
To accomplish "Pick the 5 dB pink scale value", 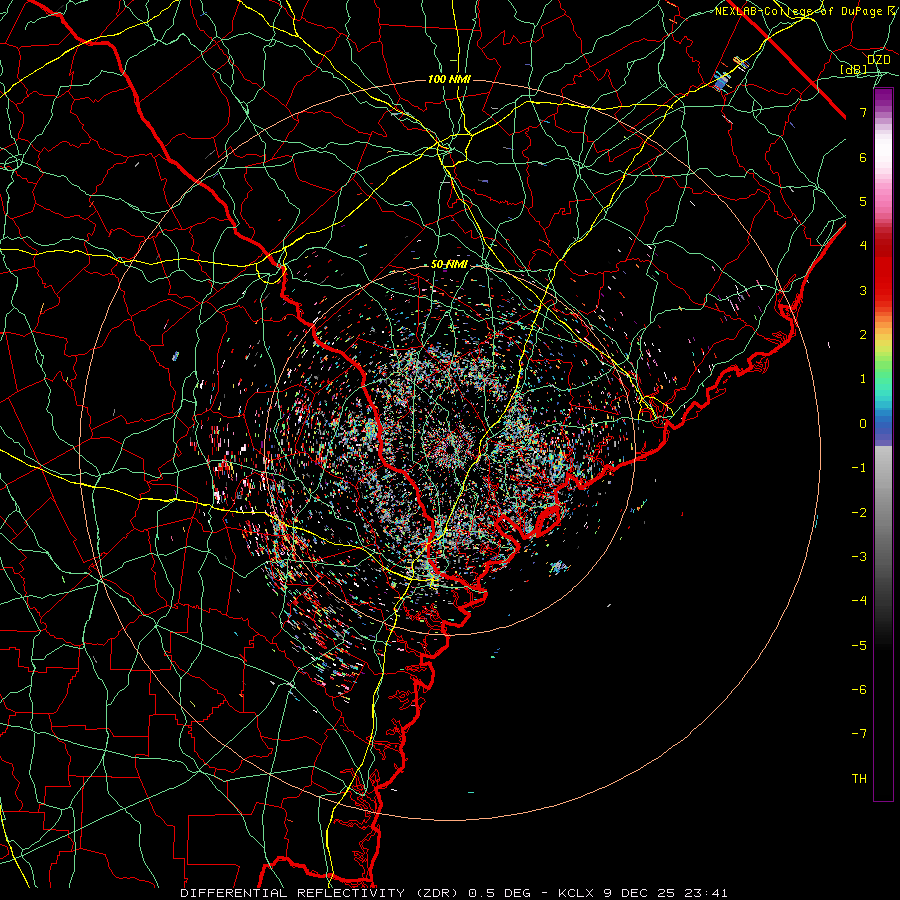I will [x=863, y=201].
